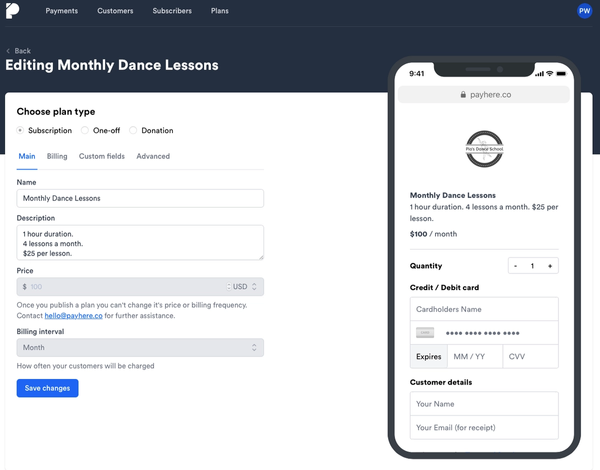This screenshot has width=600, height=470.
Task: Click the padlock icon in URL bar
Action: click(463, 95)
